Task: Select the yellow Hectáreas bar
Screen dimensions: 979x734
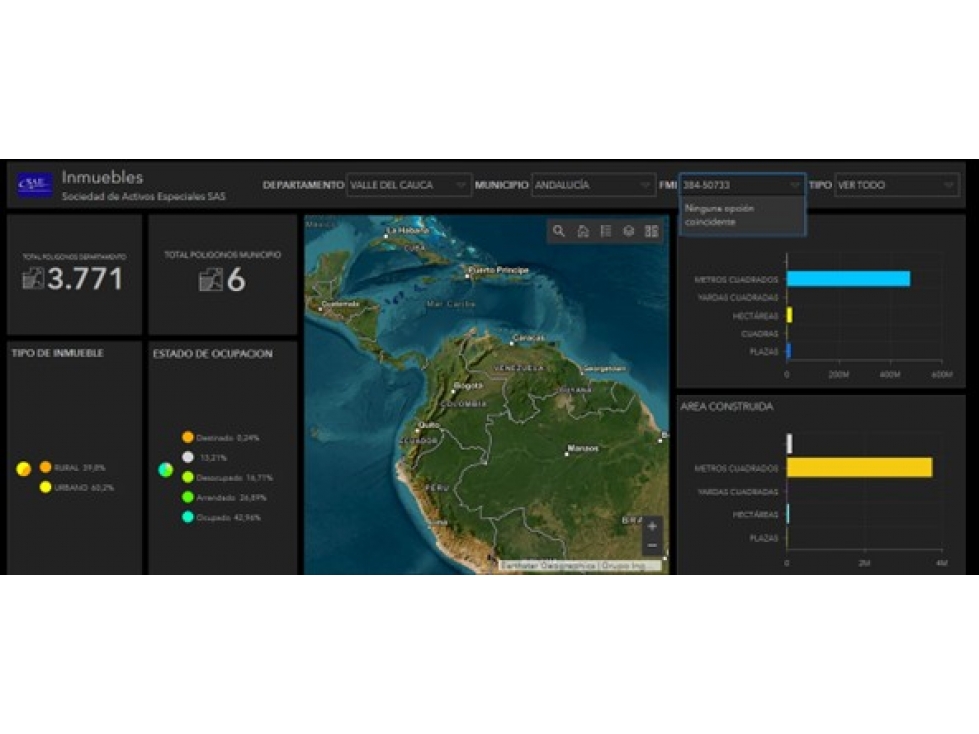Action: 790,315
